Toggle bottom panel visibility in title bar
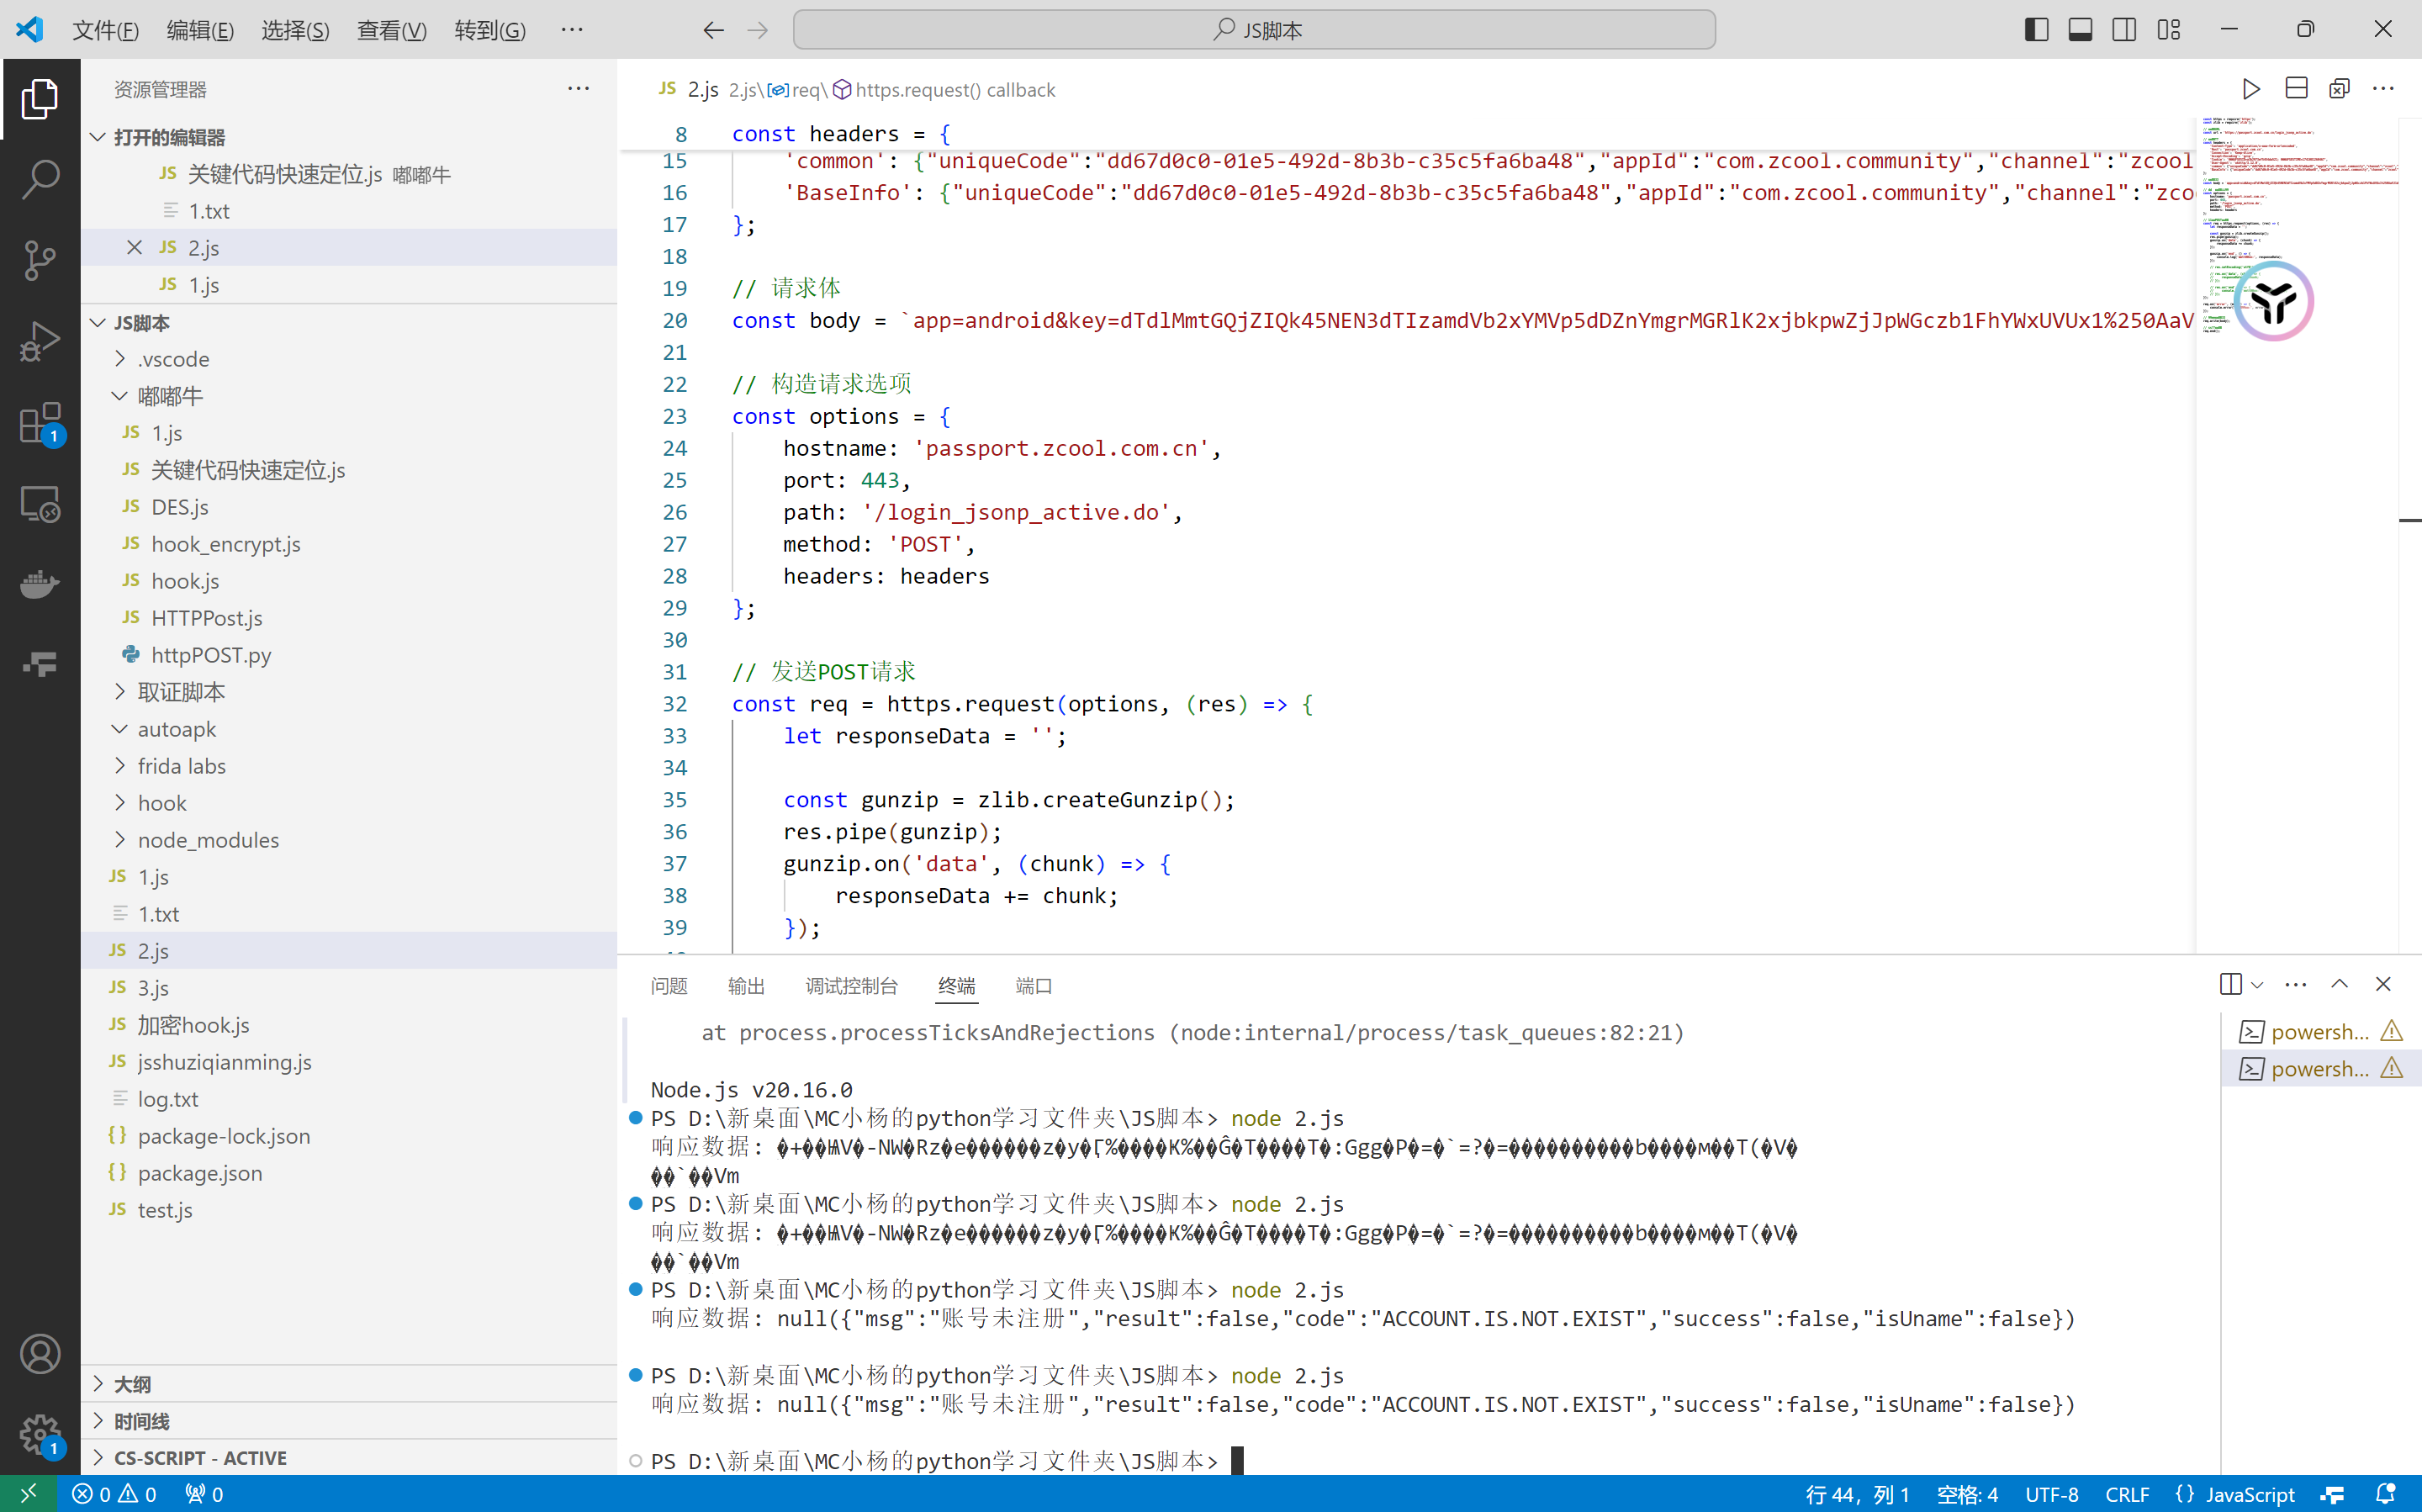The width and height of the screenshot is (2422, 1512). 2080,30
